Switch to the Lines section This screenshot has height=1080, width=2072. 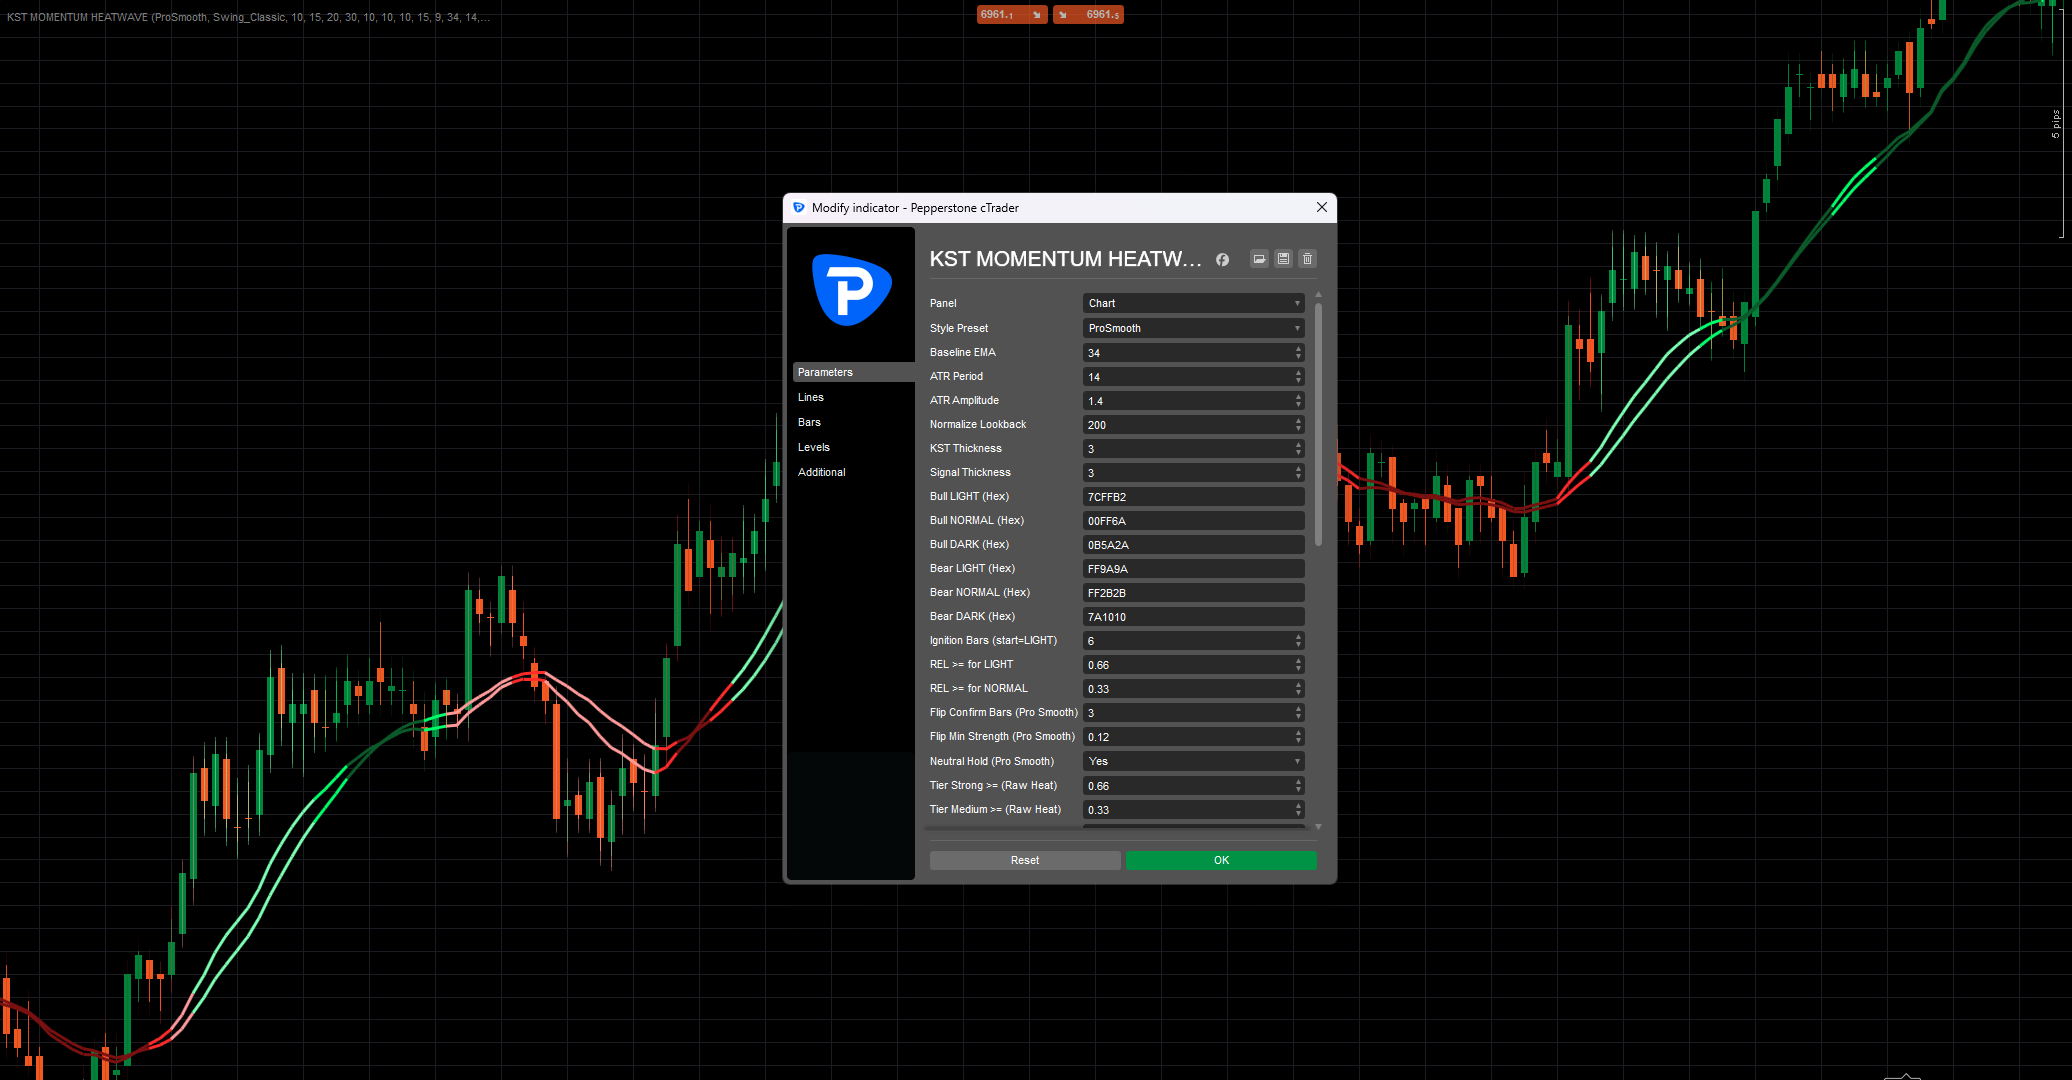point(811,397)
